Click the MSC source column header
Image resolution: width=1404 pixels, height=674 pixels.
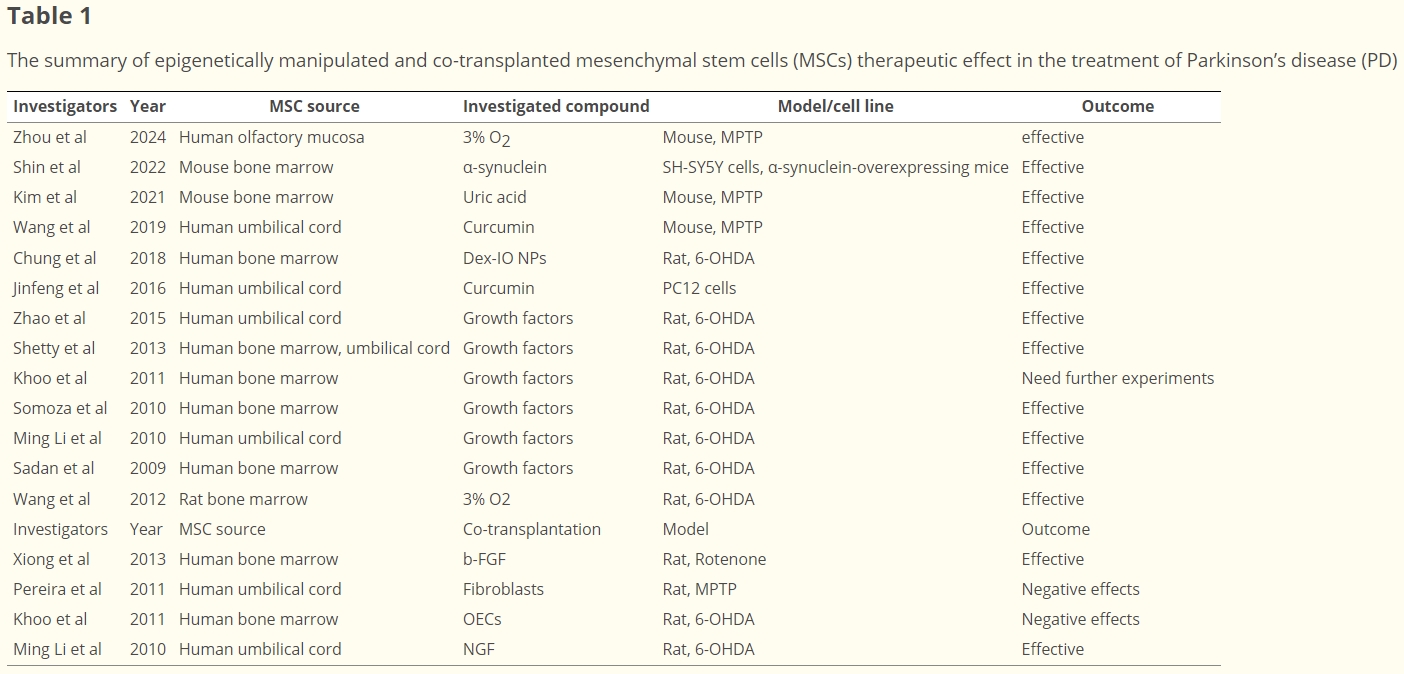[x=314, y=106]
